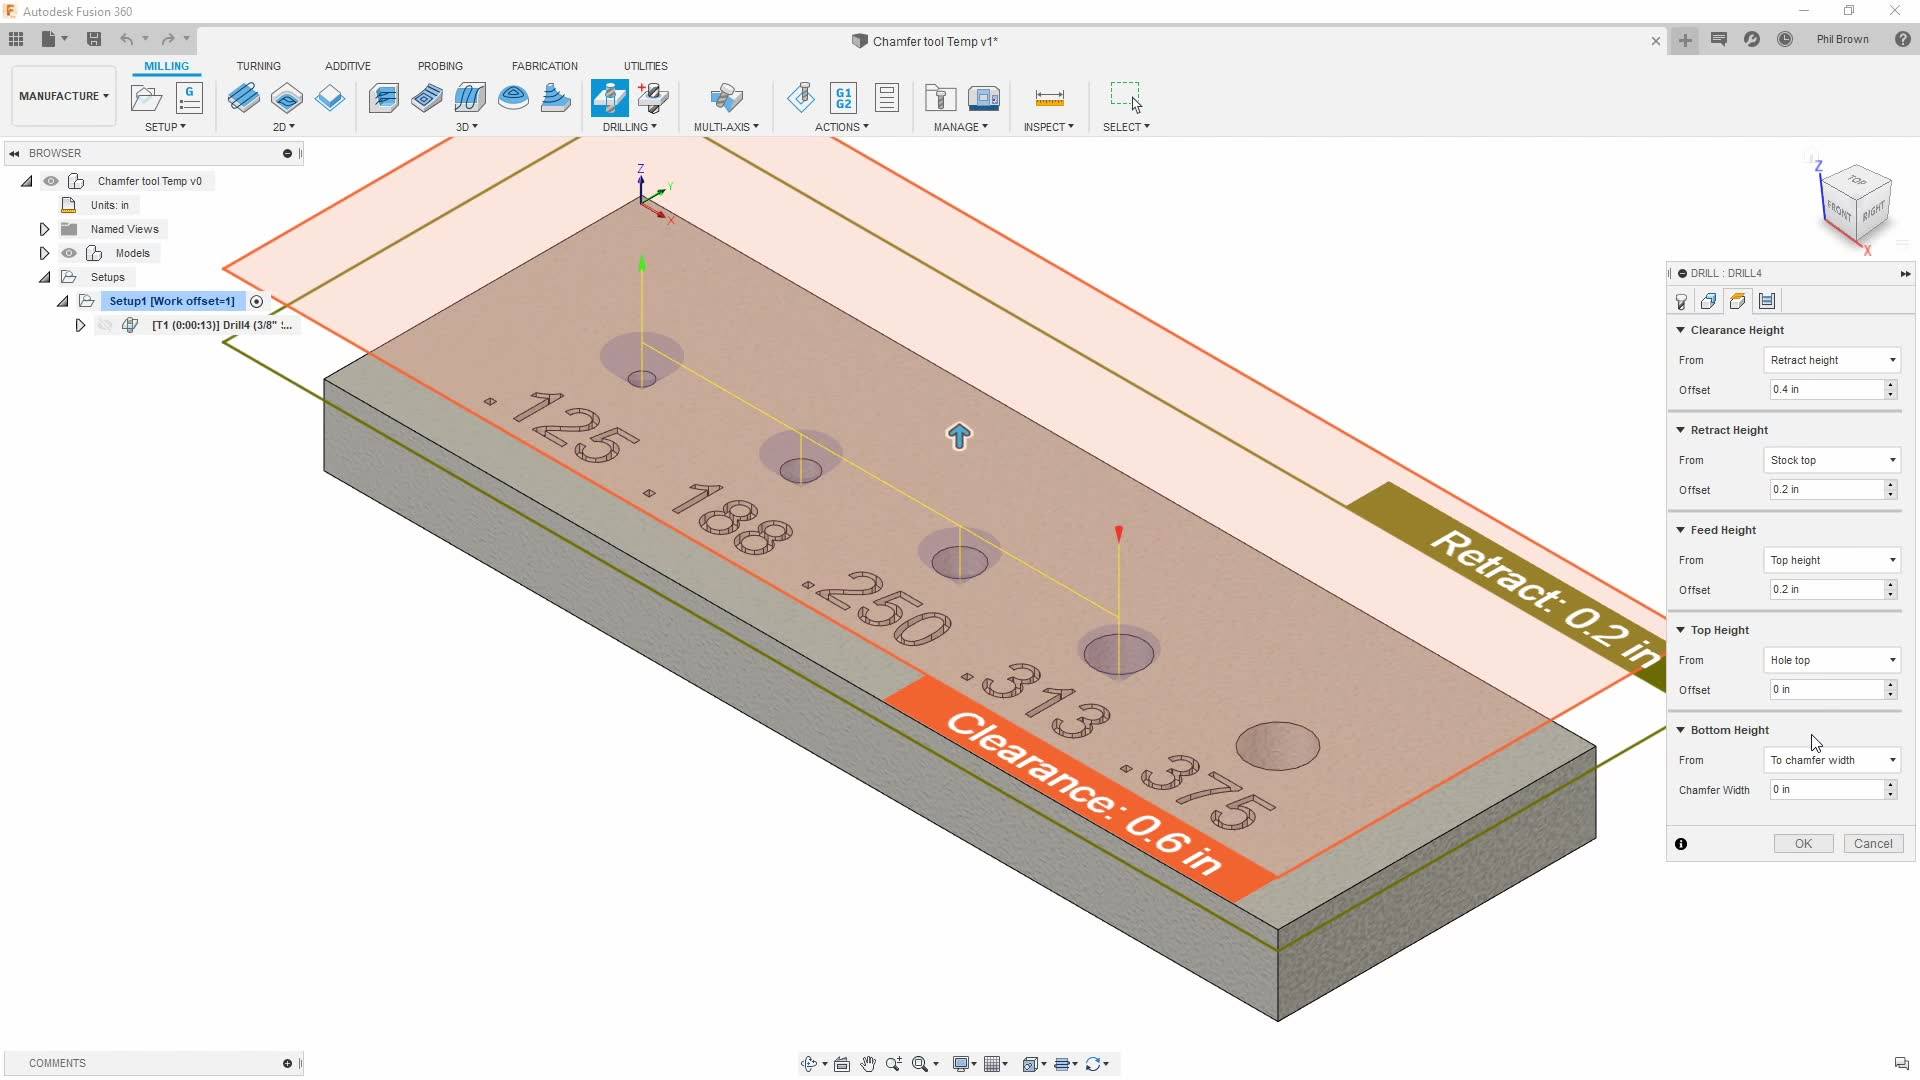
Task: Select the highlighted Drill tool
Action: click(610, 97)
